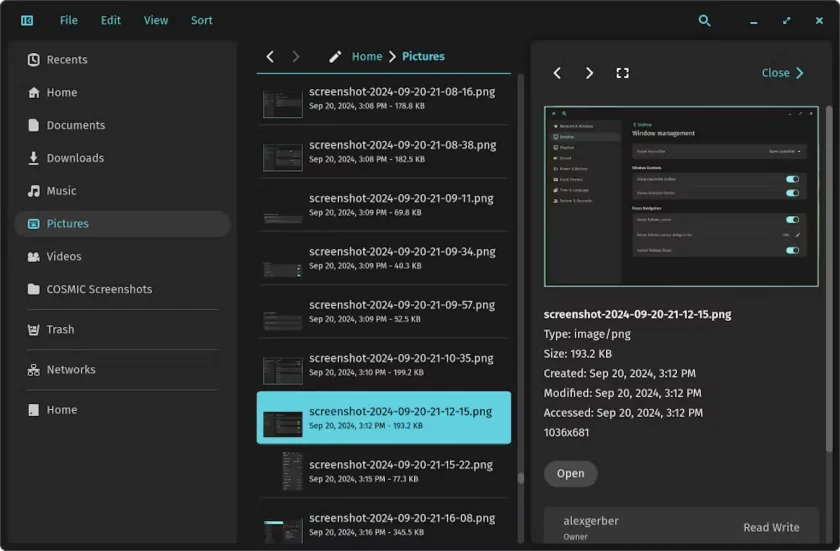Click the pencil edit-location icon
The height and width of the screenshot is (551, 840).
pyautogui.click(x=335, y=56)
